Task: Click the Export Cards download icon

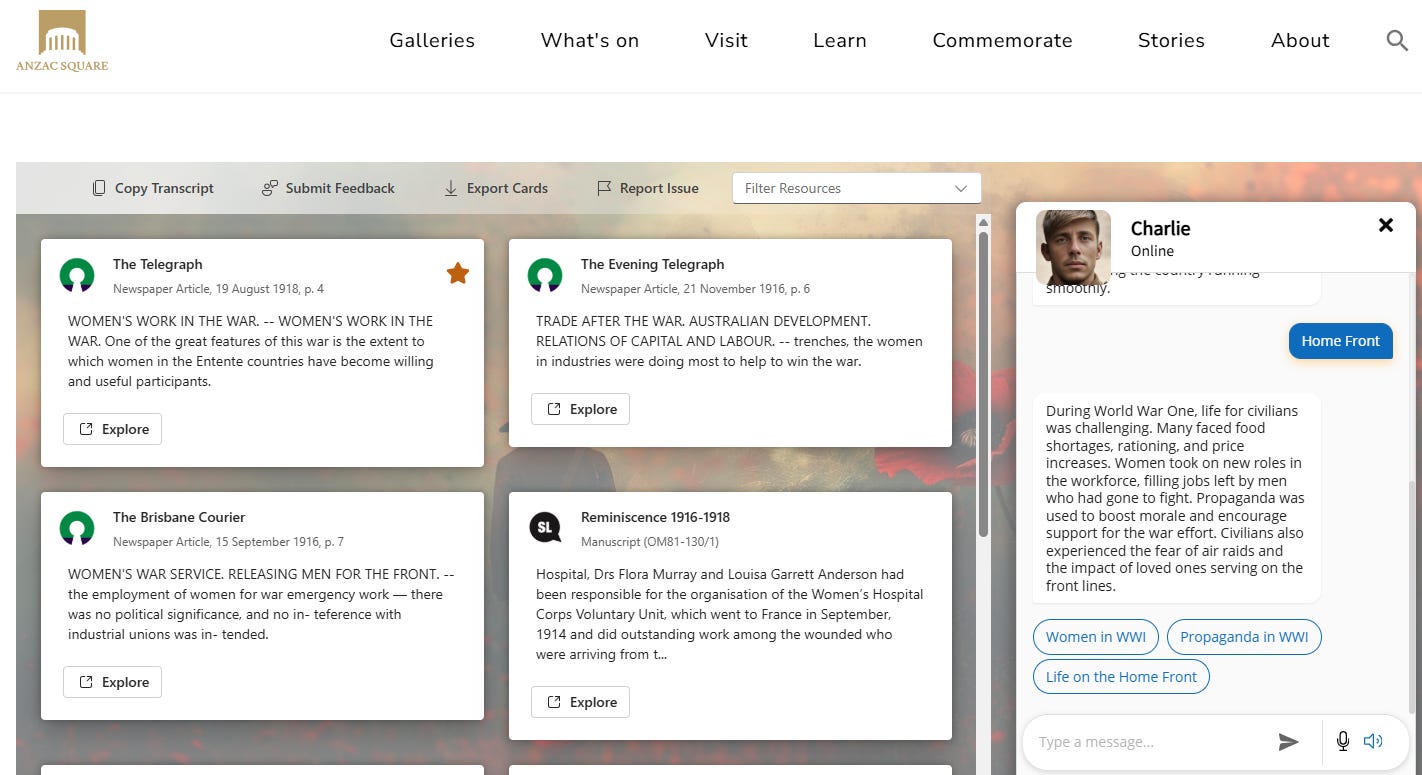Action: point(451,188)
